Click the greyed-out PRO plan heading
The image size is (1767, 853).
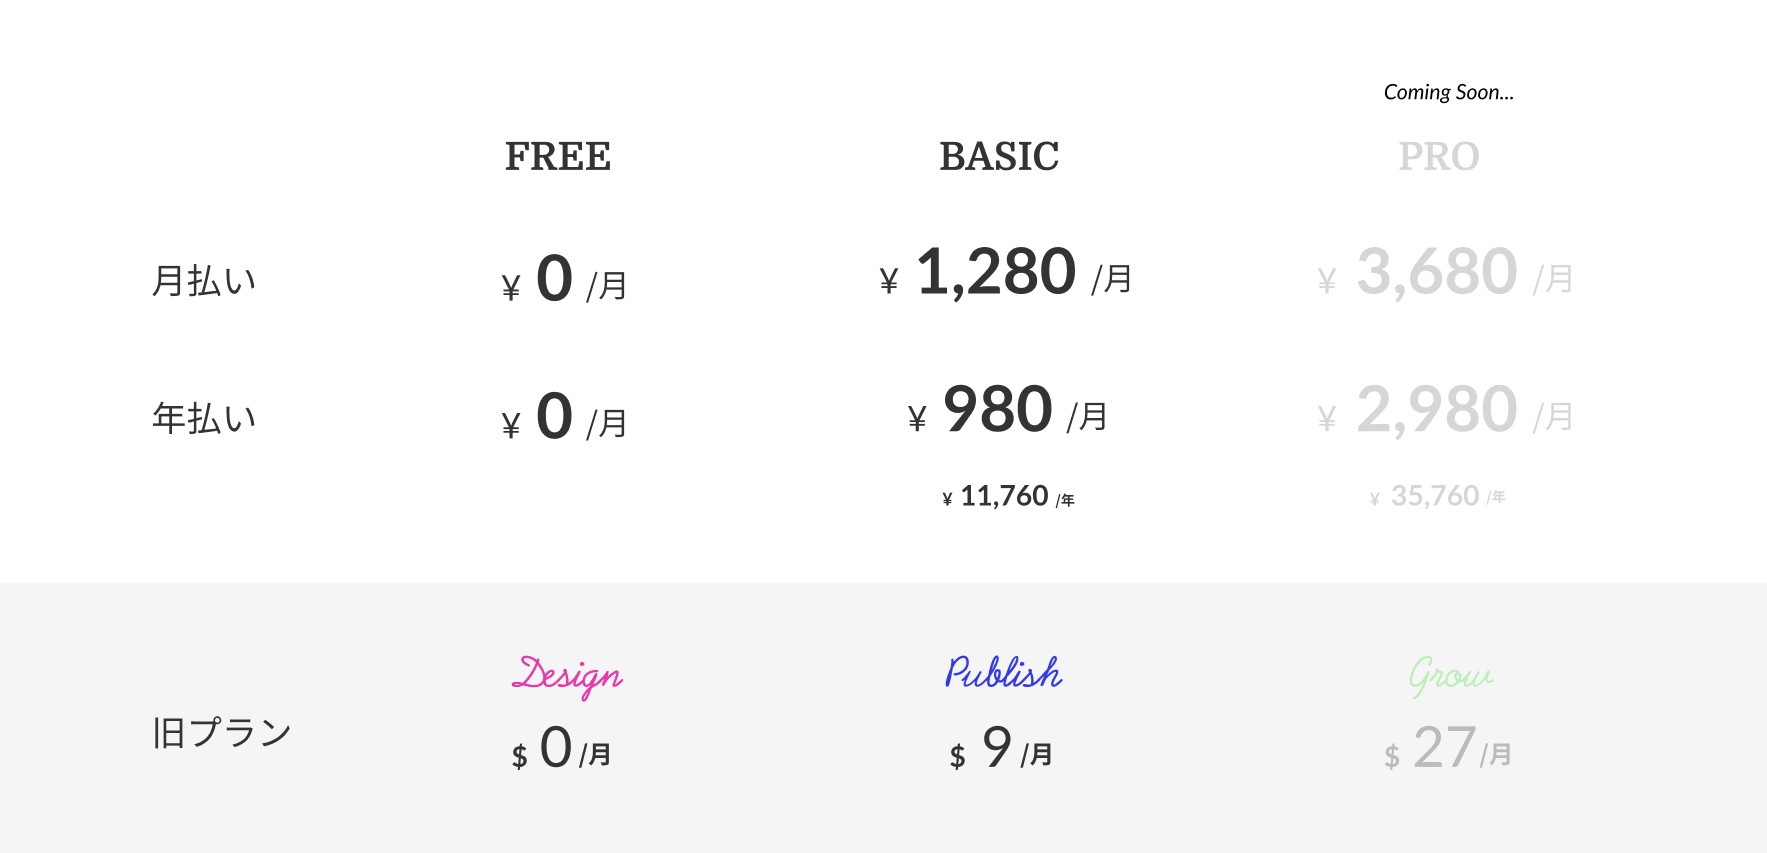[1439, 157]
